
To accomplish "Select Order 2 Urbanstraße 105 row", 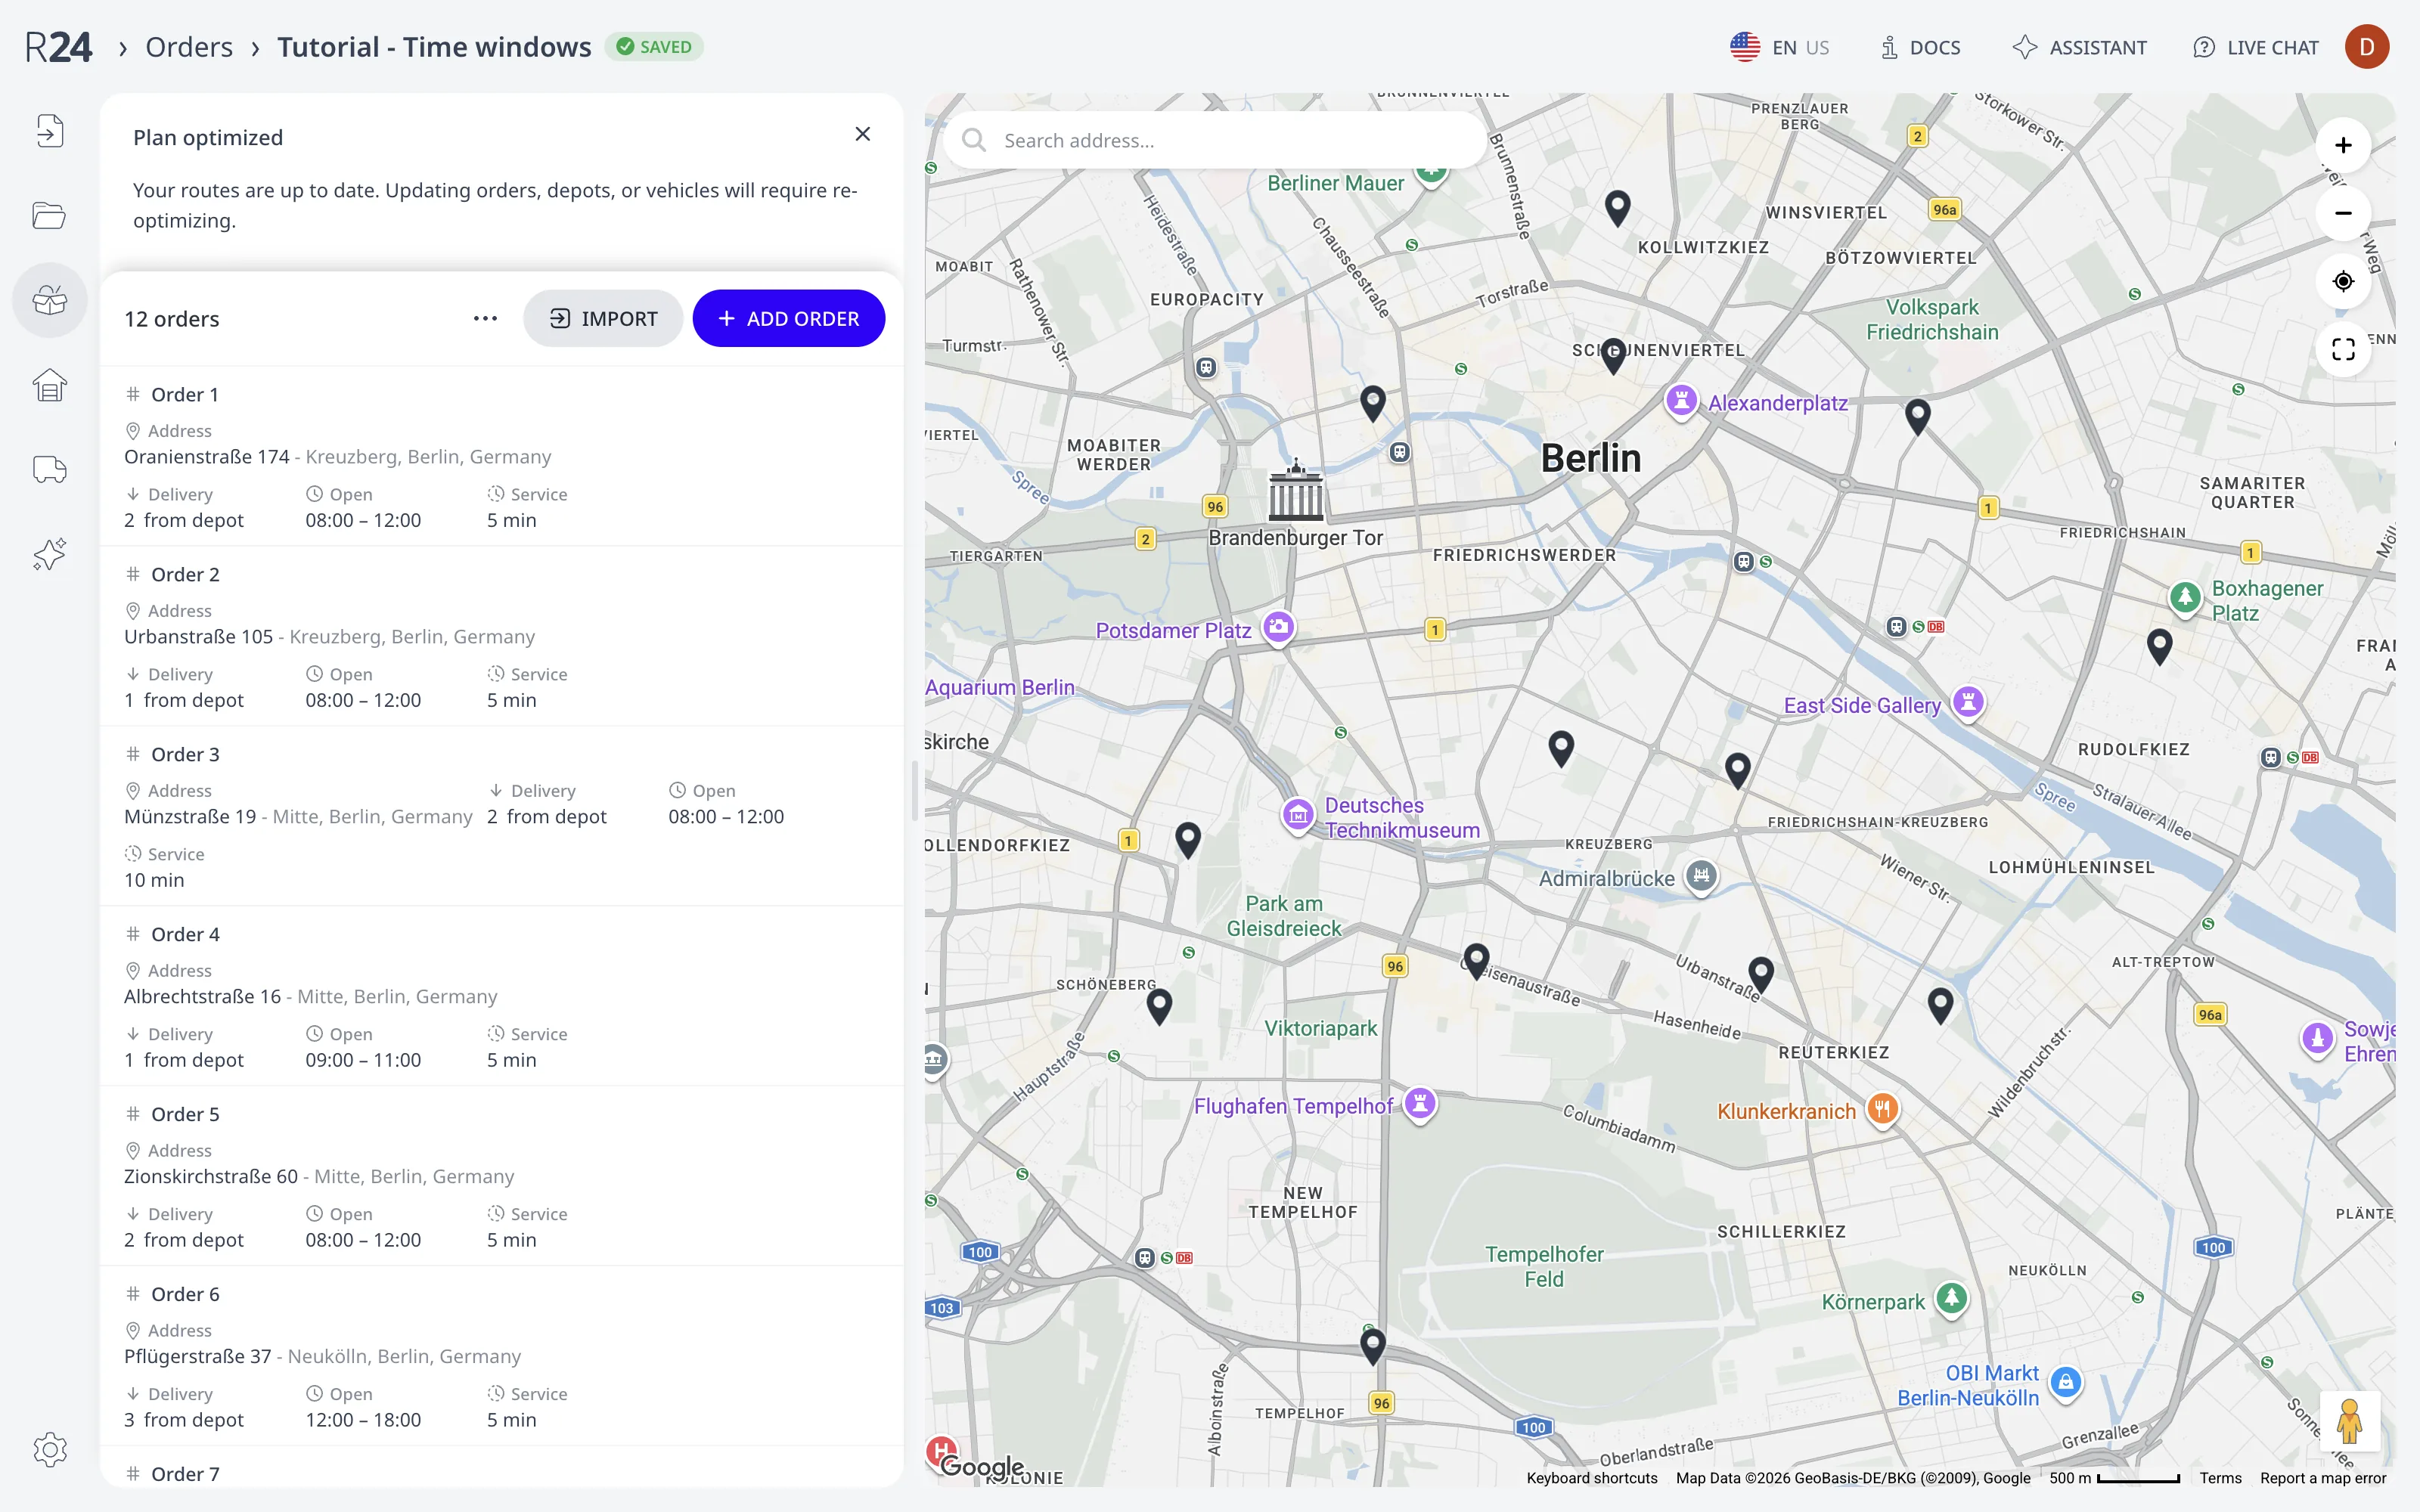I will click(502, 636).
